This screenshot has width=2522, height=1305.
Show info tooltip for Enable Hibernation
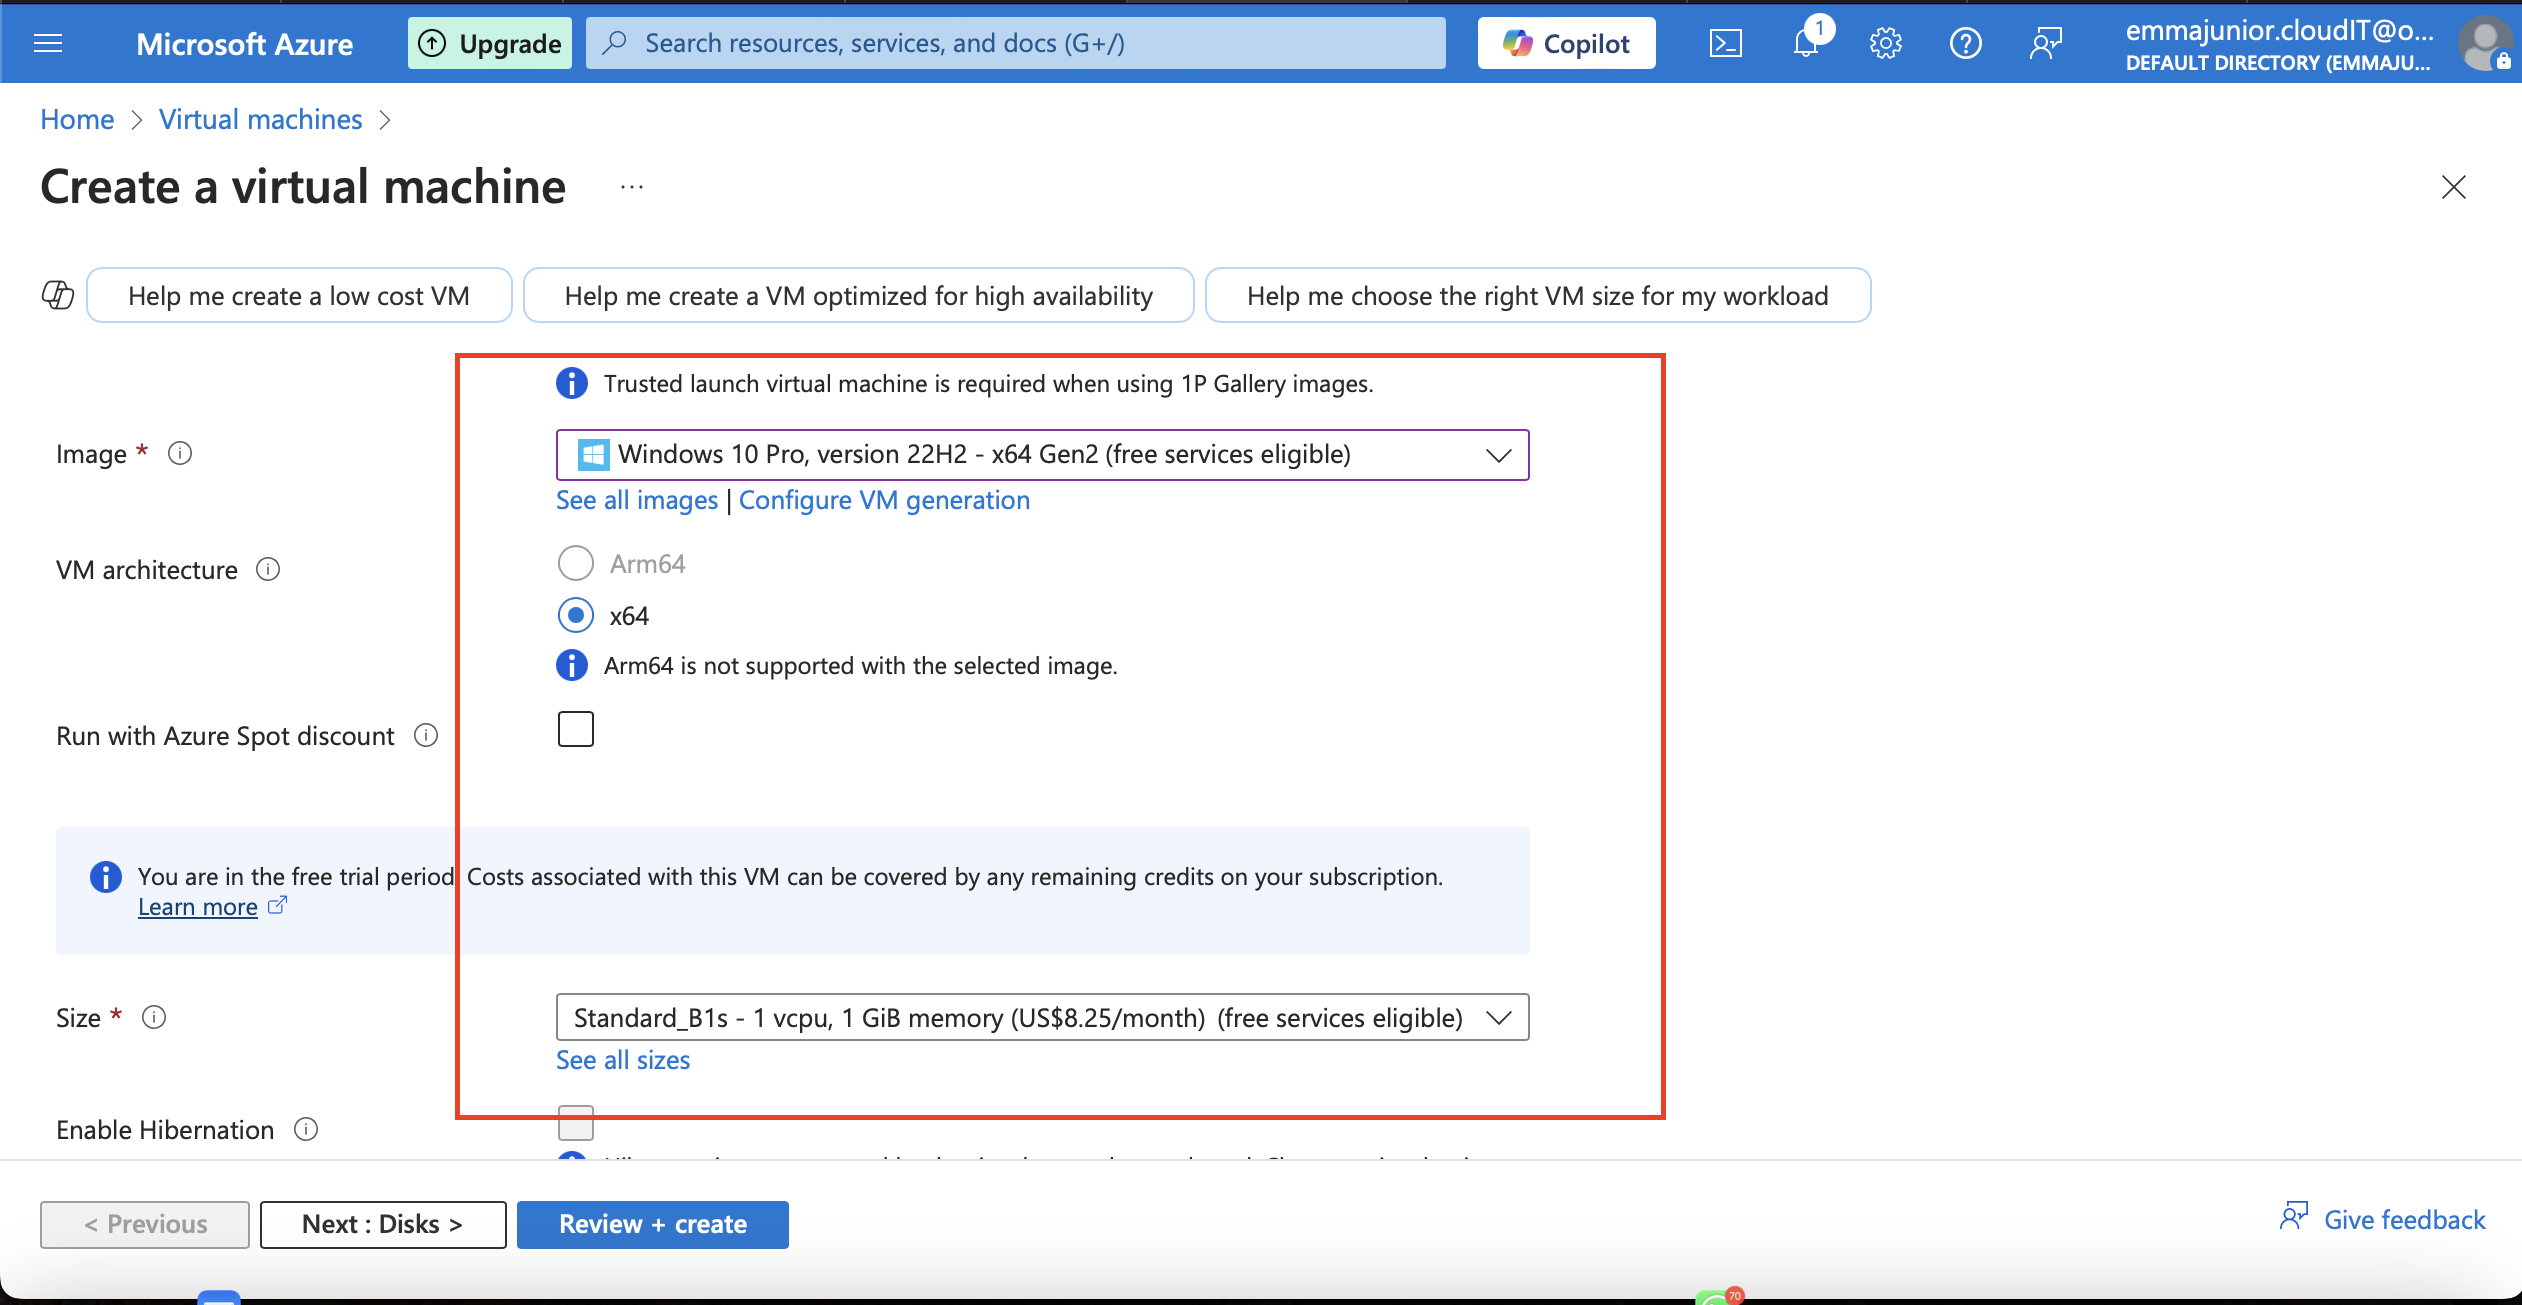pyautogui.click(x=306, y=1129)
